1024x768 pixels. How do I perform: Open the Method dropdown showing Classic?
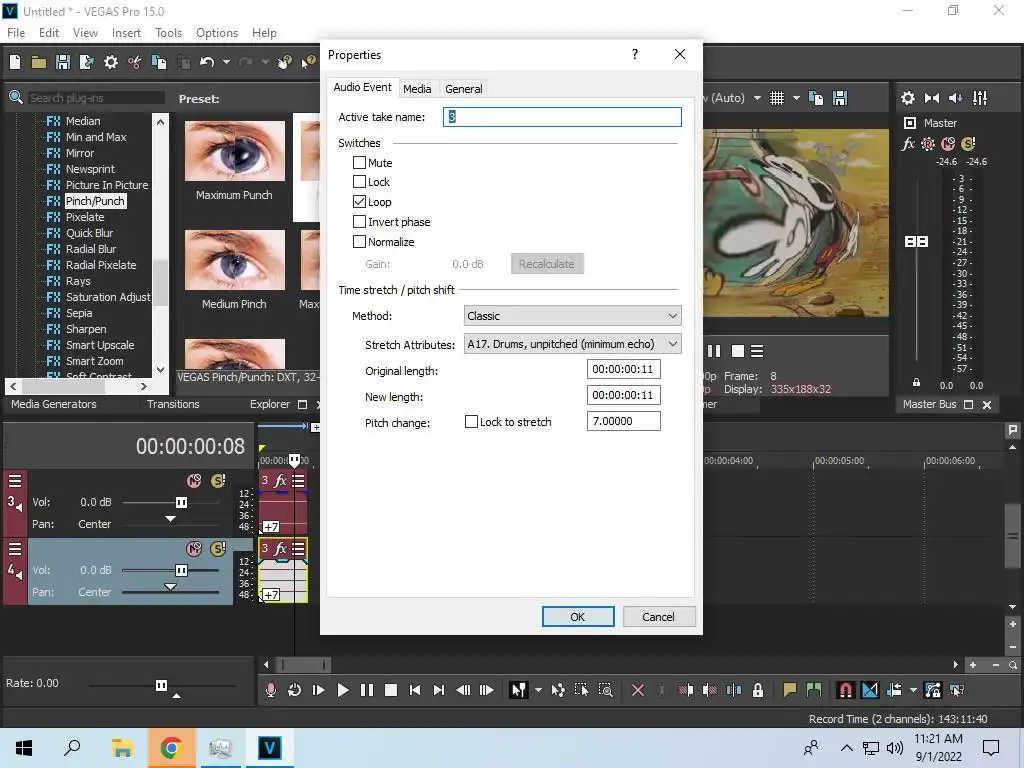(x=572, y=316)
